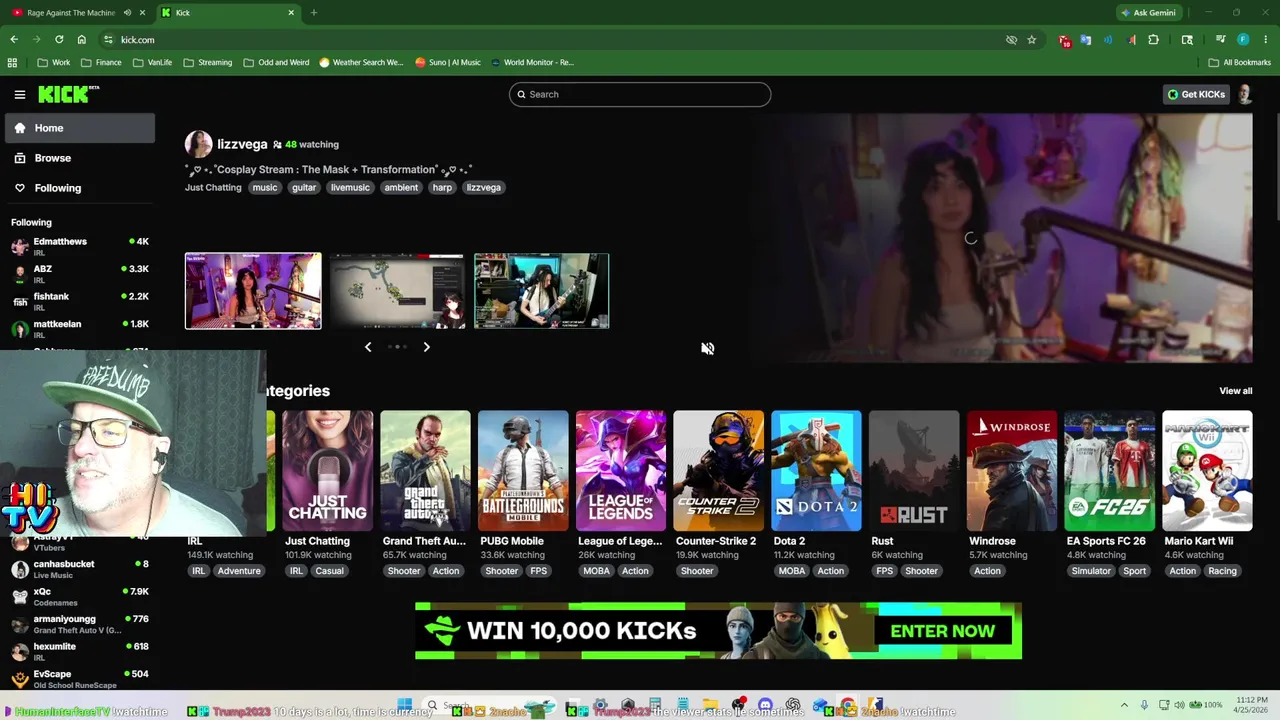Open EvScape channel in Following list
Screen dimensions: 1280x720
click(80, 679)
